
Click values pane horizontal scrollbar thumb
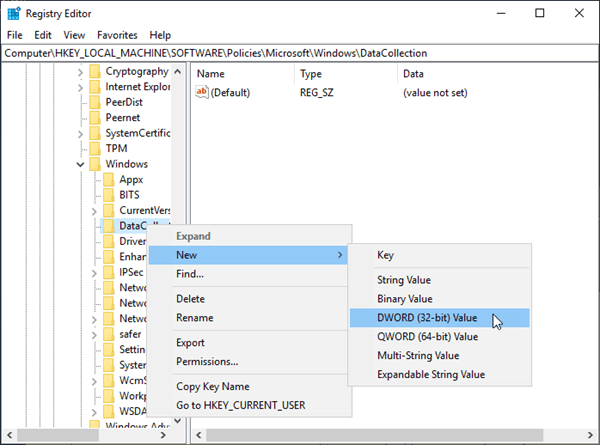pyautogui.click(x=375, y=435)
